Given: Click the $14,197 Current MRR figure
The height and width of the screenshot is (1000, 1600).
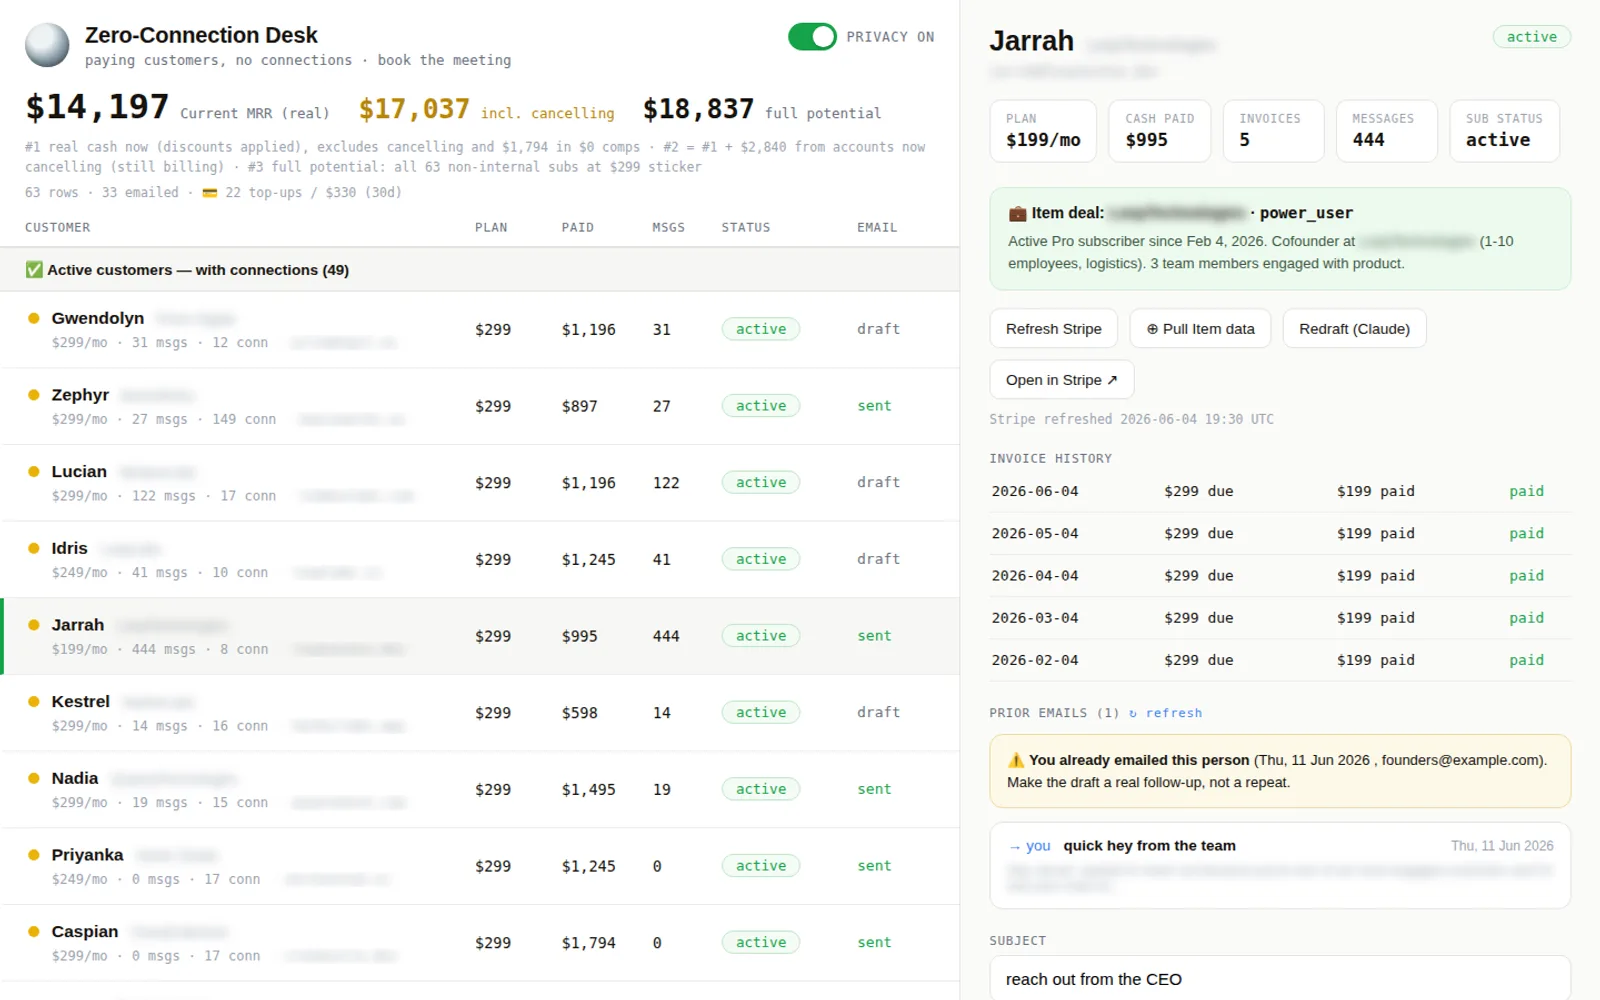Looking at the screenshot, I should point(97,107).
